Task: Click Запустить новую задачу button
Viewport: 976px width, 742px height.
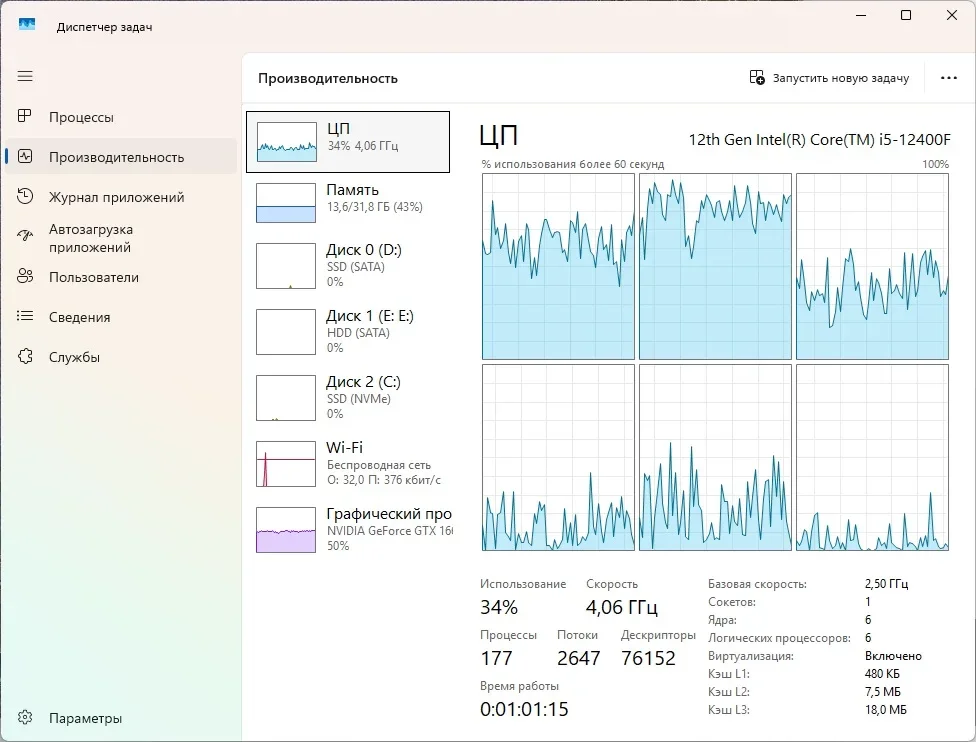Action: coord(829,78)
